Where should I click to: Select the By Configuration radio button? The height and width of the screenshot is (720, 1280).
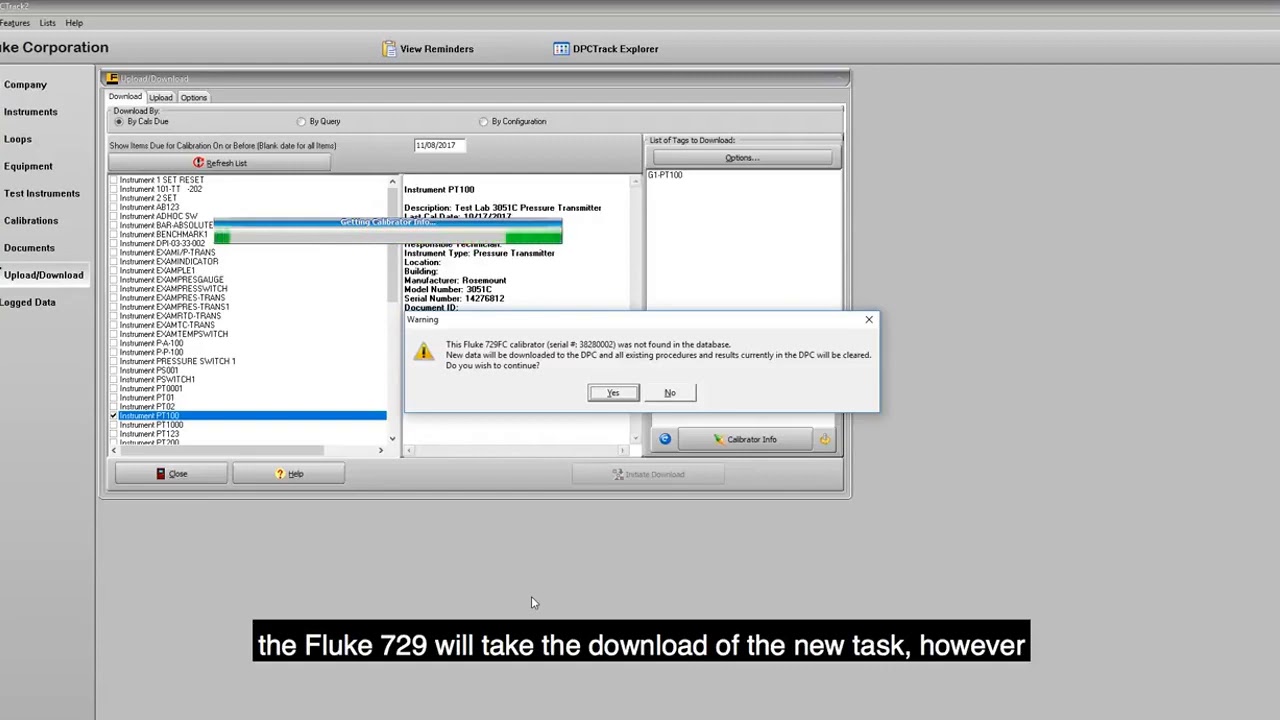click(483, 122)
